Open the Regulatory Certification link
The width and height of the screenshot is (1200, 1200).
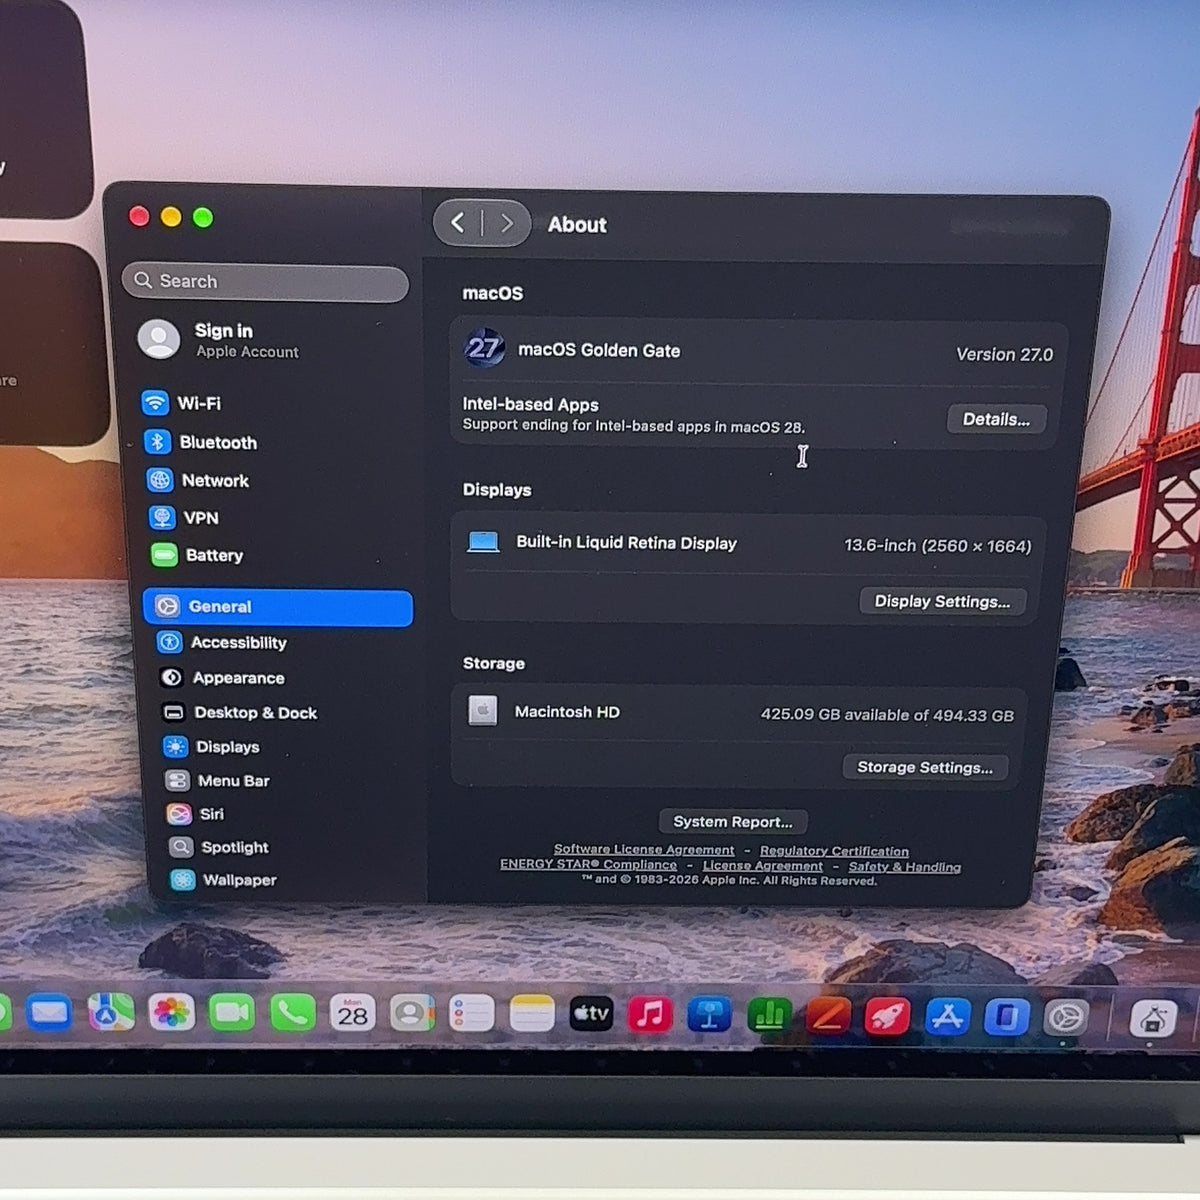click(834, 851)
